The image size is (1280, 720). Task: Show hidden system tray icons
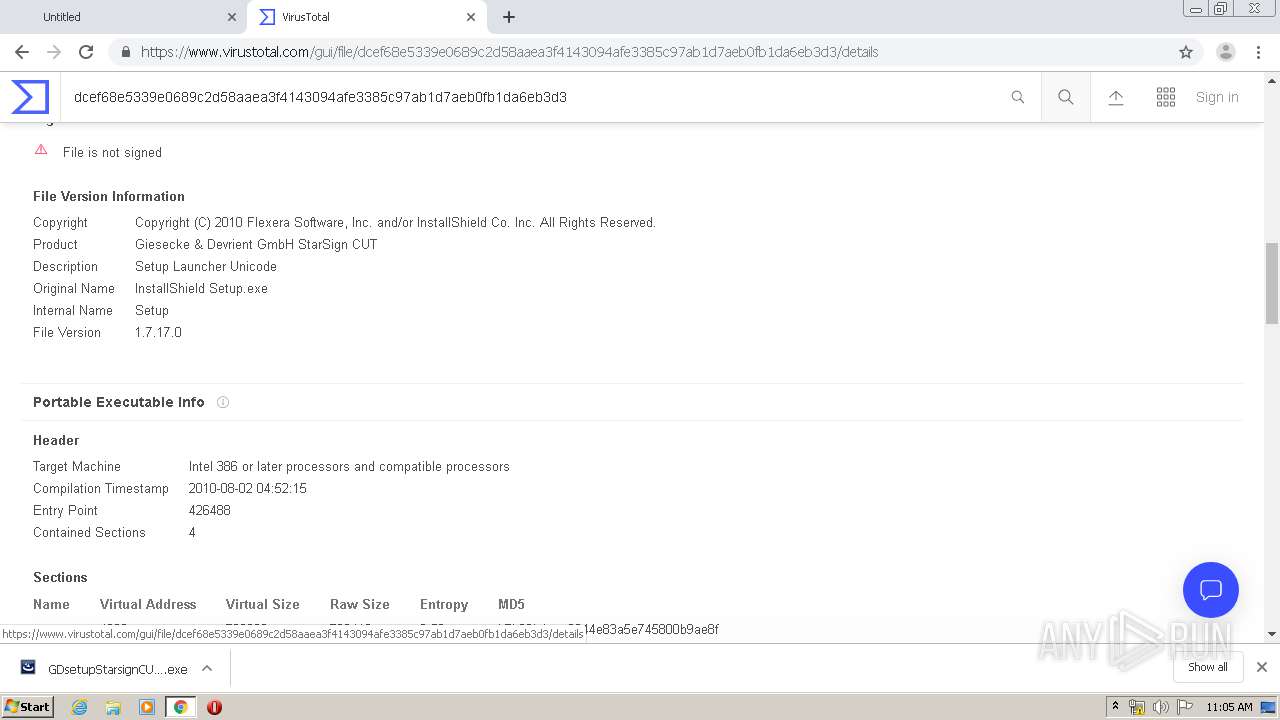1116,707
